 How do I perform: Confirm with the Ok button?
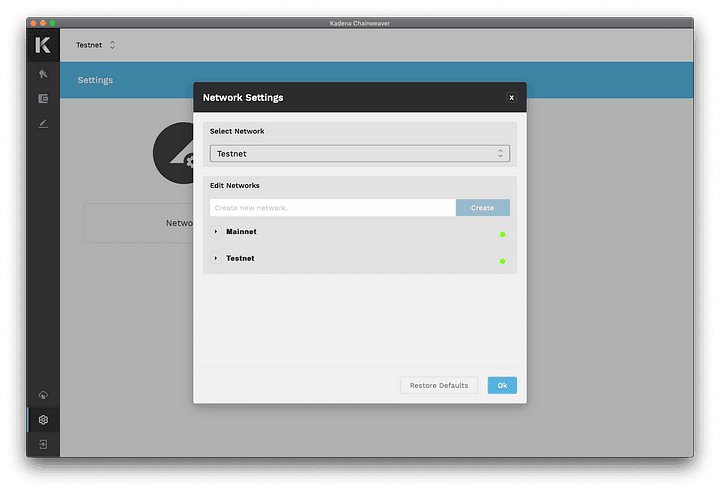click(x=502, y=385)
